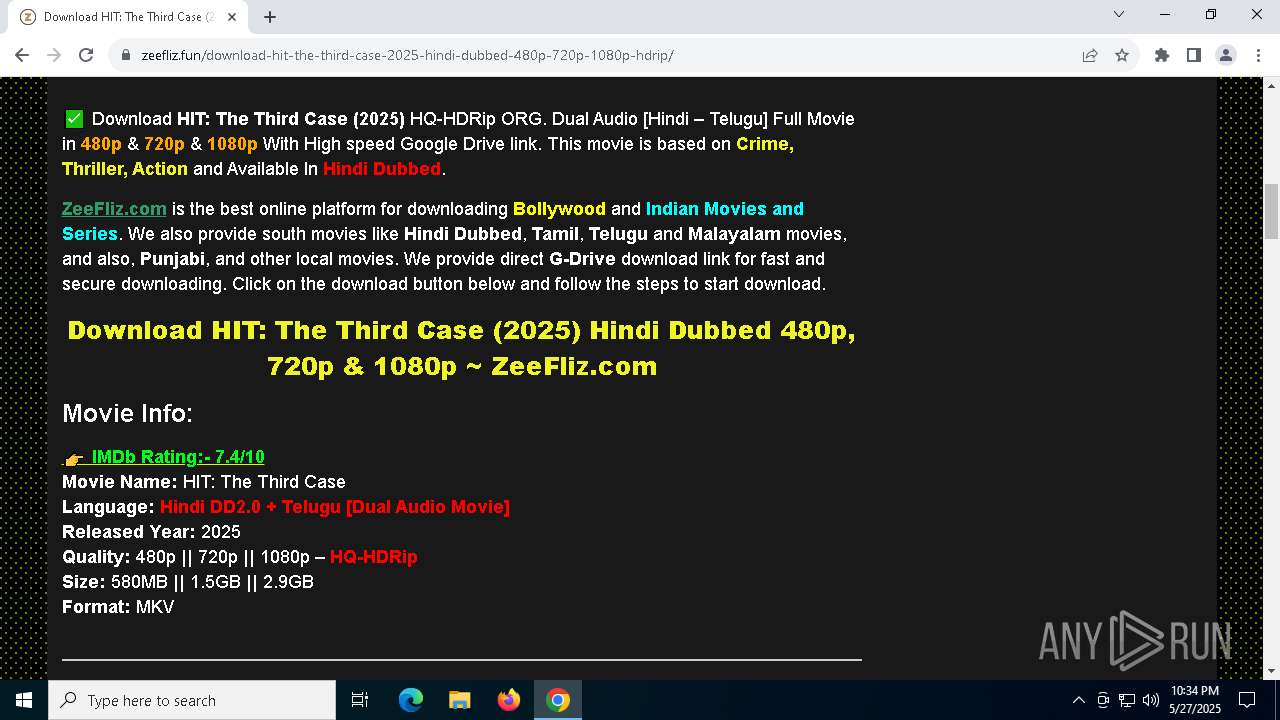Open the Windows Start menu
Screen dimensions: 1280x720
pos(24,700)
